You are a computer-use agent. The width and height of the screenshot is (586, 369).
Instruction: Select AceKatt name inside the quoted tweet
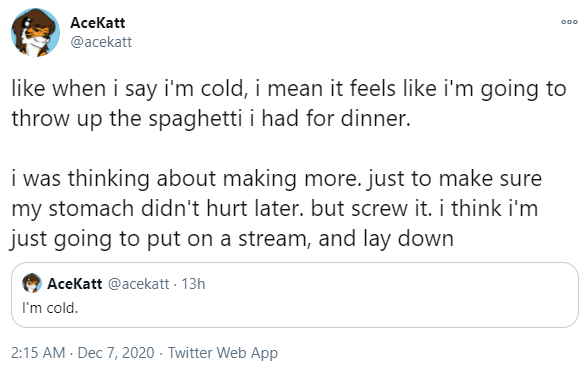click(74, 284)
